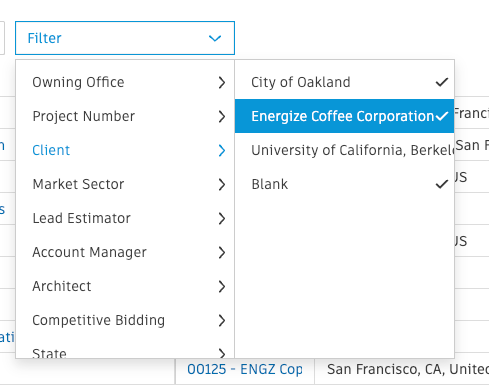Viewport: 489px width, 385px height.
Task: Open the Market Sector filter
Action: pos(125,184)
